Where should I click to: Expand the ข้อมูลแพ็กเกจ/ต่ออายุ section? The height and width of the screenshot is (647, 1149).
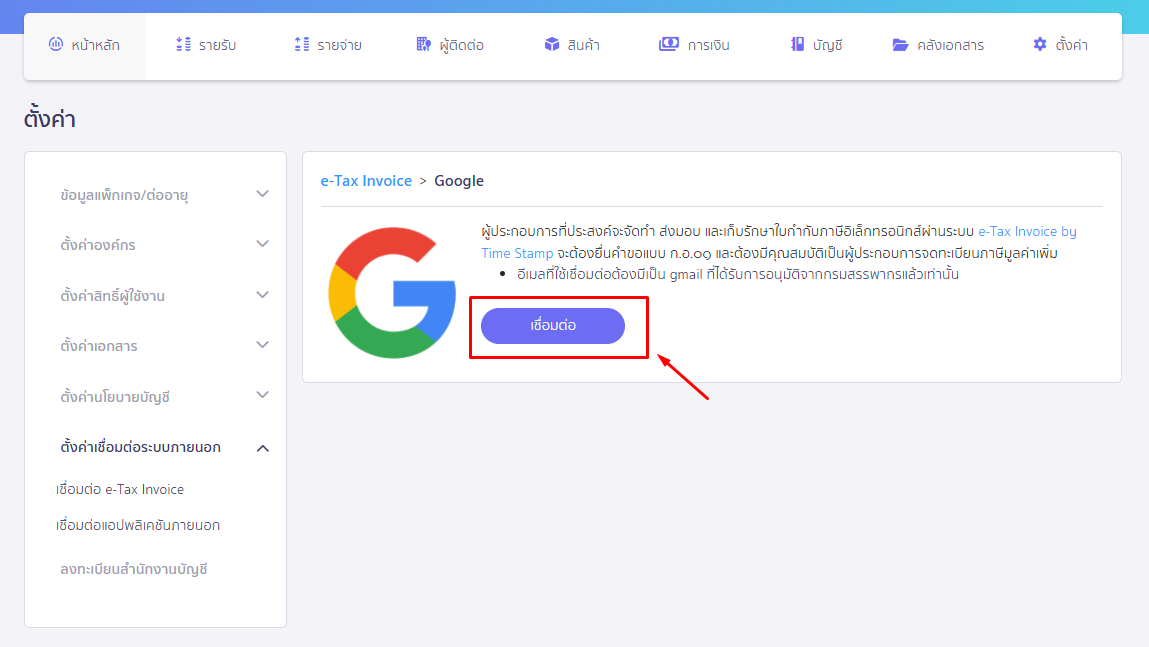point(155,194)
